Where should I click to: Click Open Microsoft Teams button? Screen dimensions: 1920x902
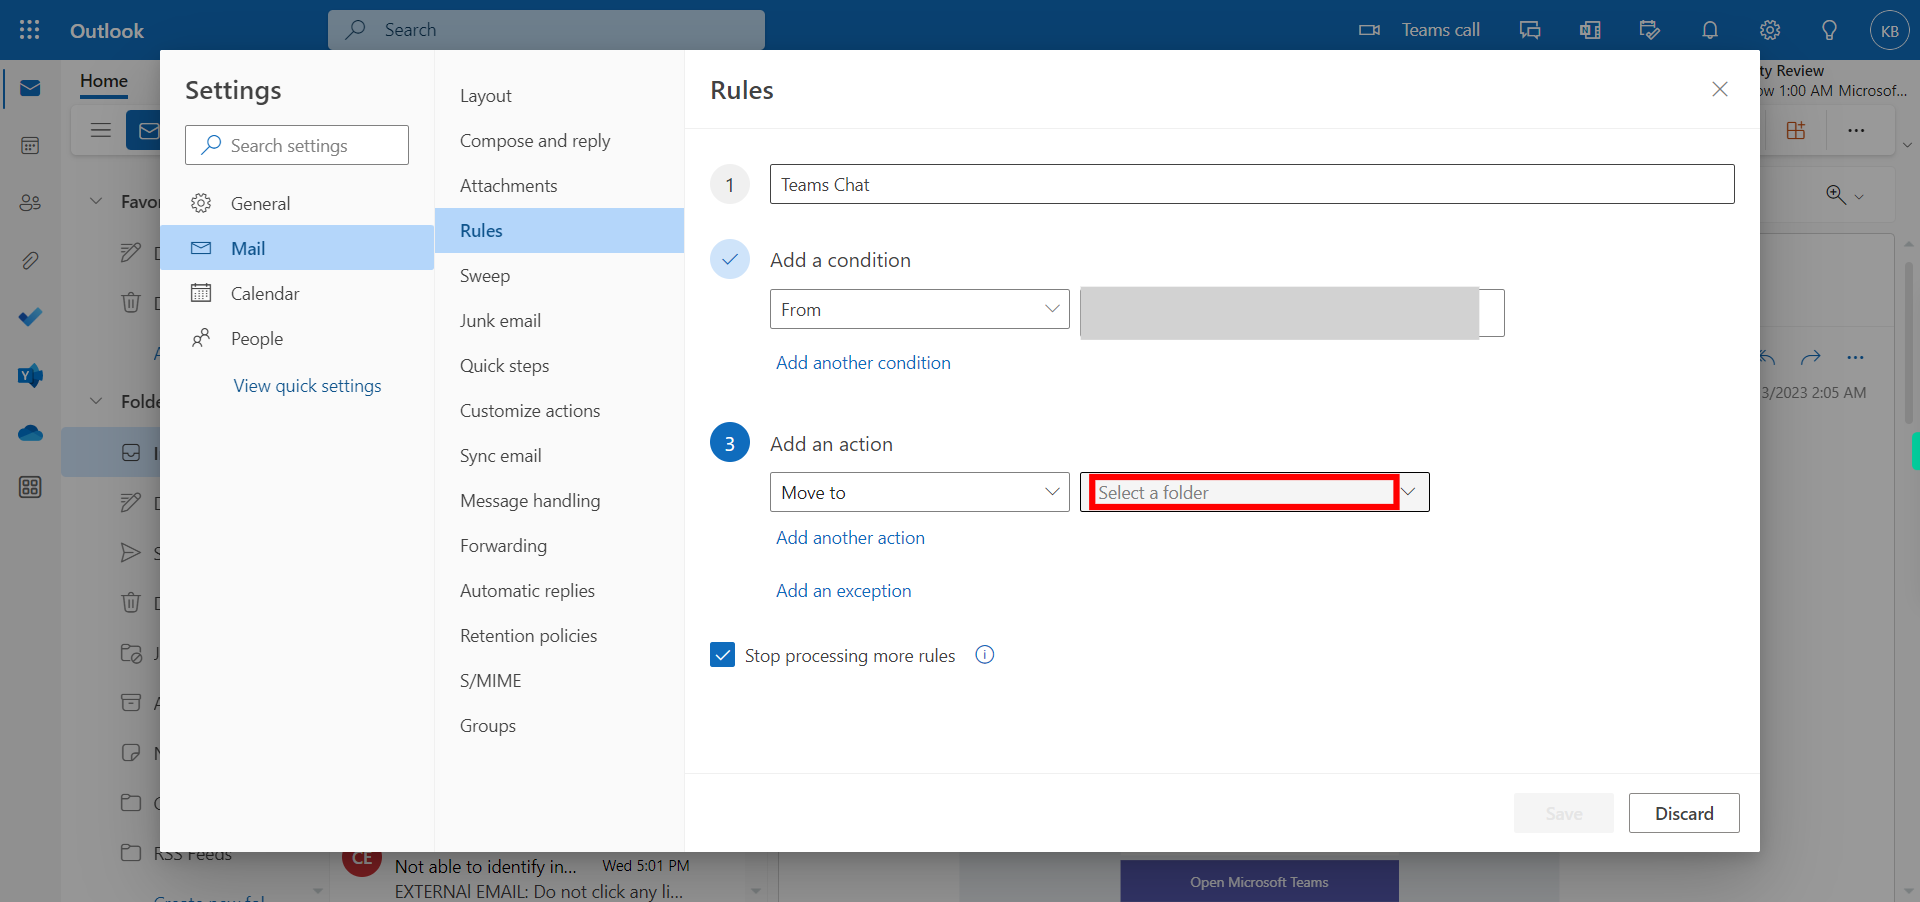click(1259, 881)
